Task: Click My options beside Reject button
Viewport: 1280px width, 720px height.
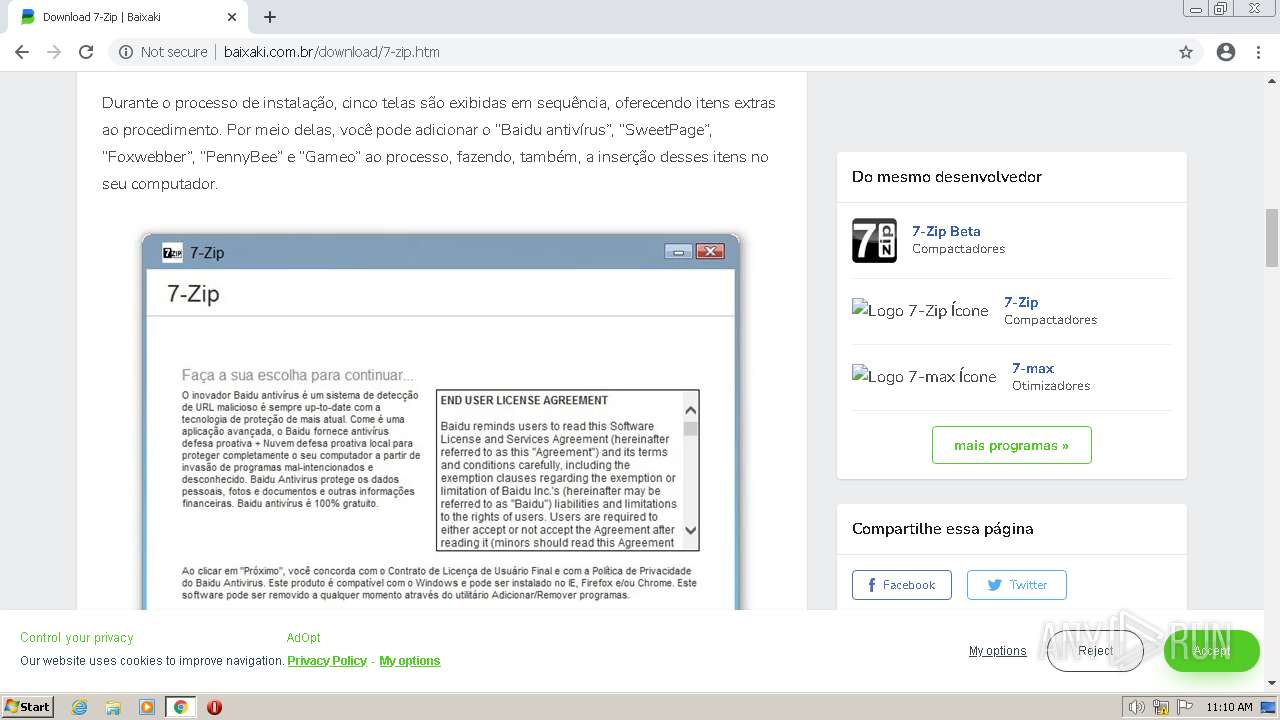Action: click(x=997, y=651)
